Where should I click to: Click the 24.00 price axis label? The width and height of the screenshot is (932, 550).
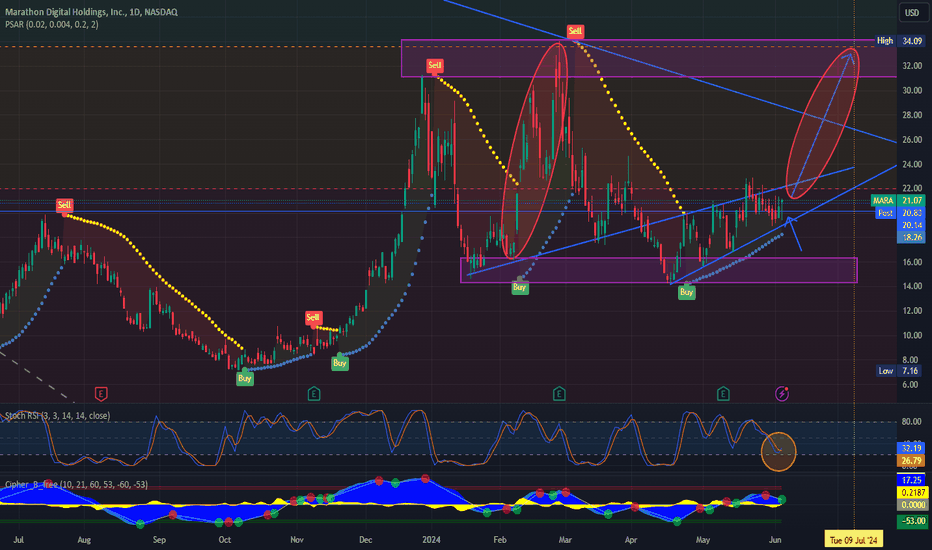912,164
